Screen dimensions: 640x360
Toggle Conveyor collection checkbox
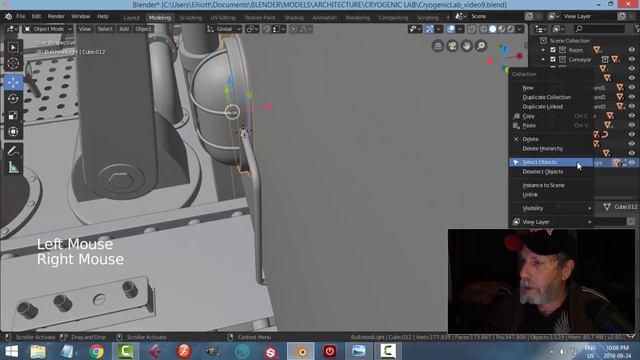point(553,59)
